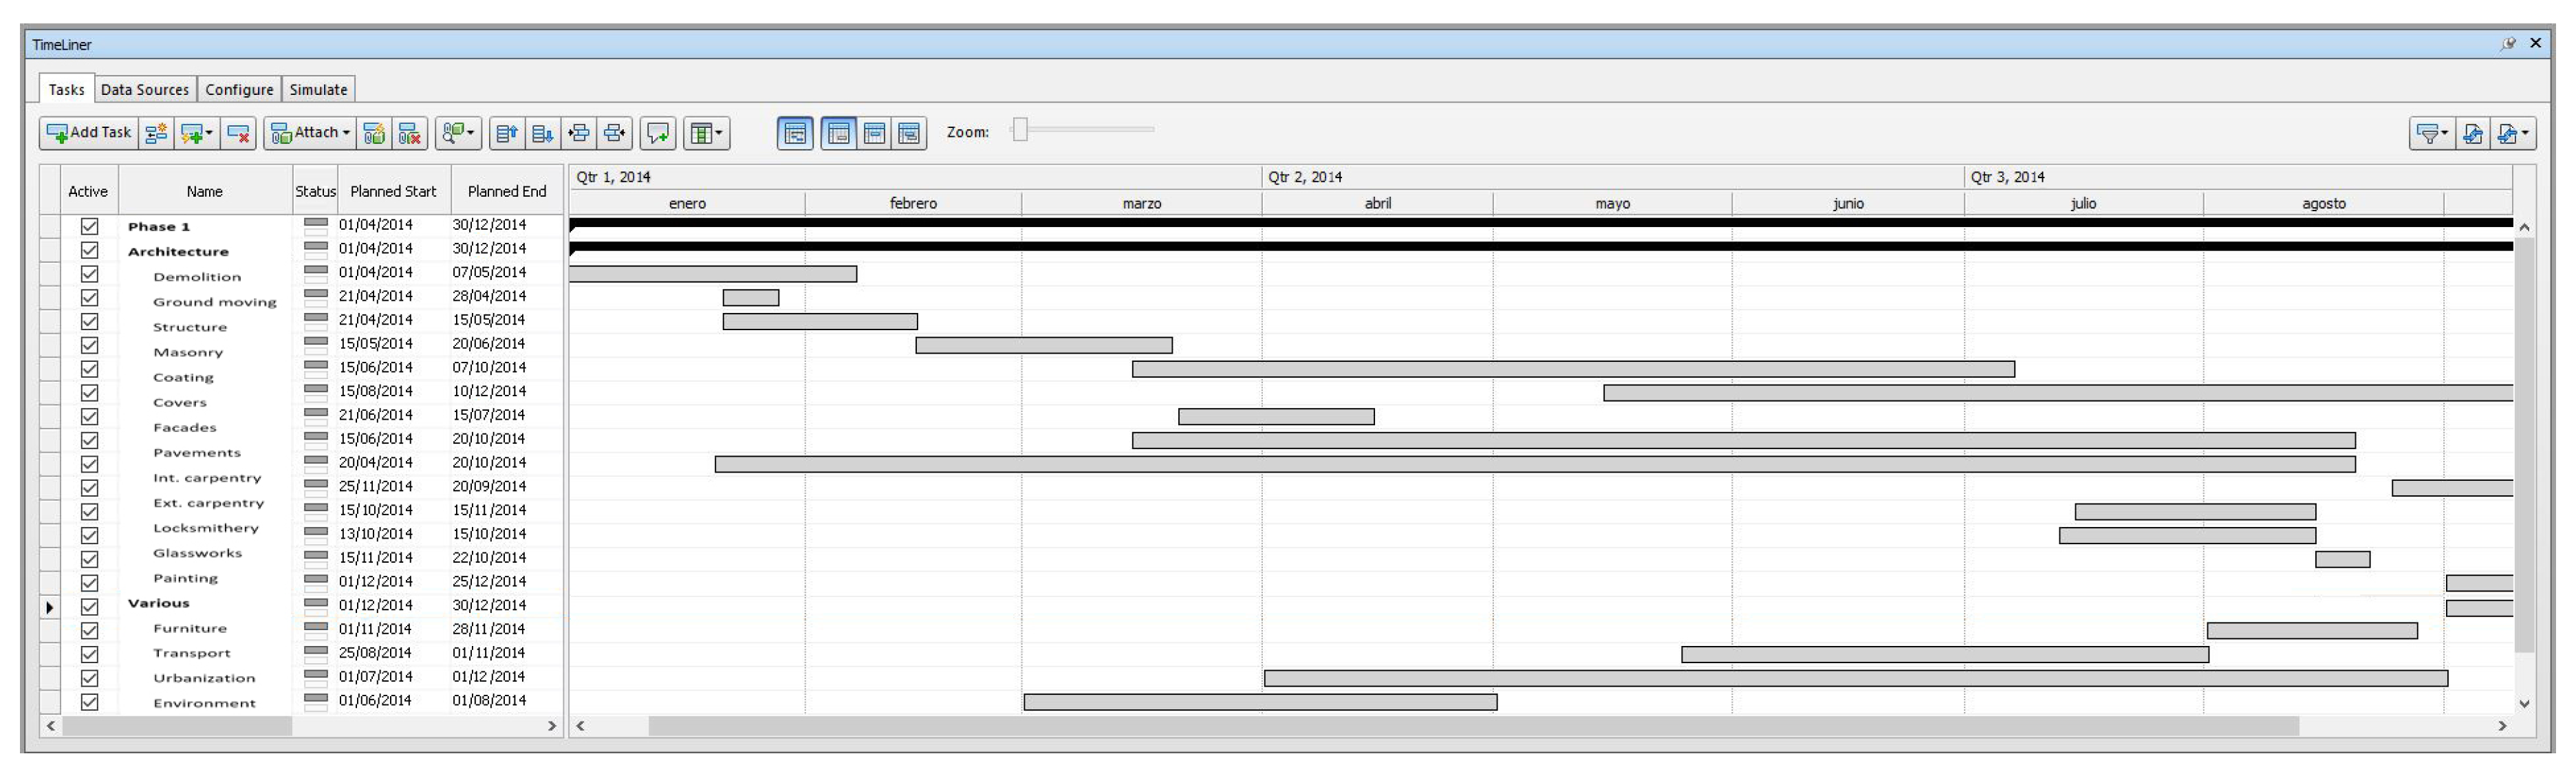Viewport: 2576px width, 776px height.
Task: Open the Data Sources tab
Action: (145, 89)
